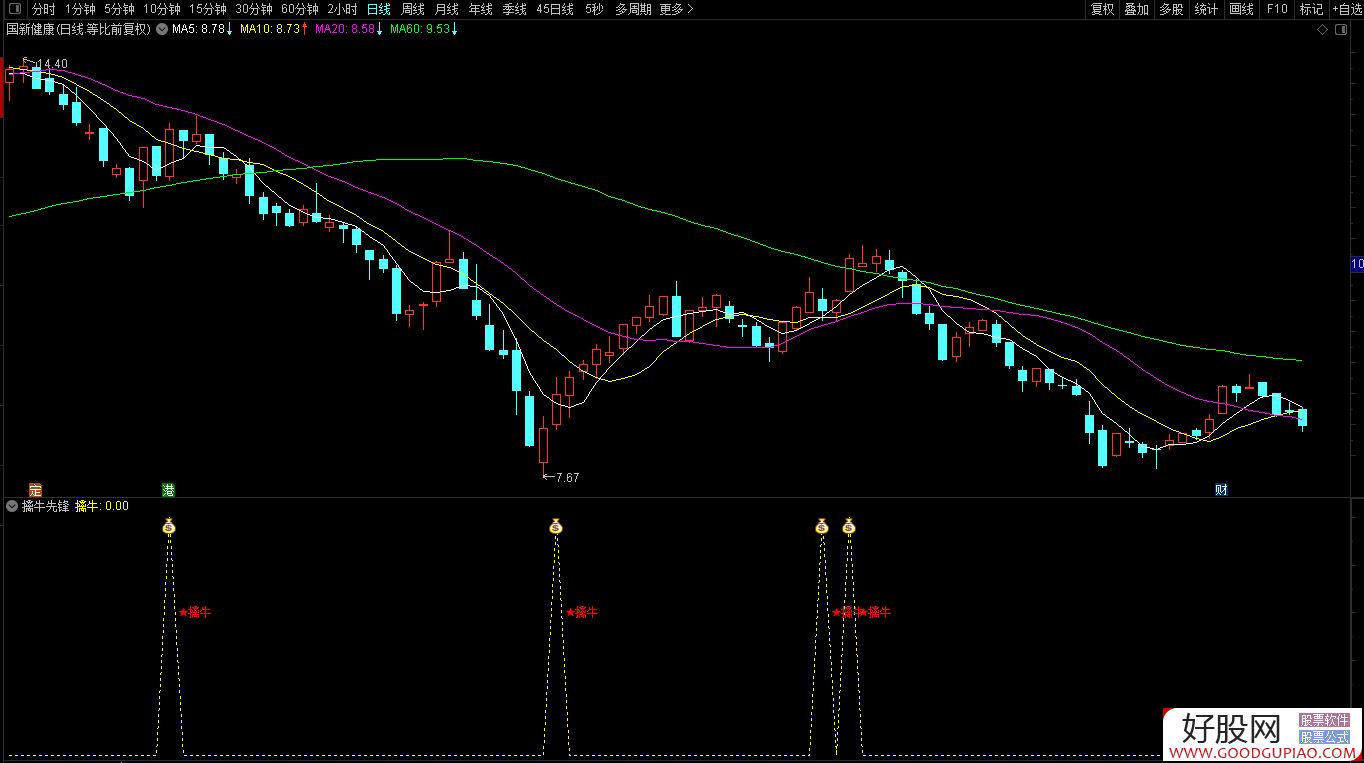This screenshot has height=763, width=1364.
Task: Select the 10分钟 period
Action: click(161, 9)
